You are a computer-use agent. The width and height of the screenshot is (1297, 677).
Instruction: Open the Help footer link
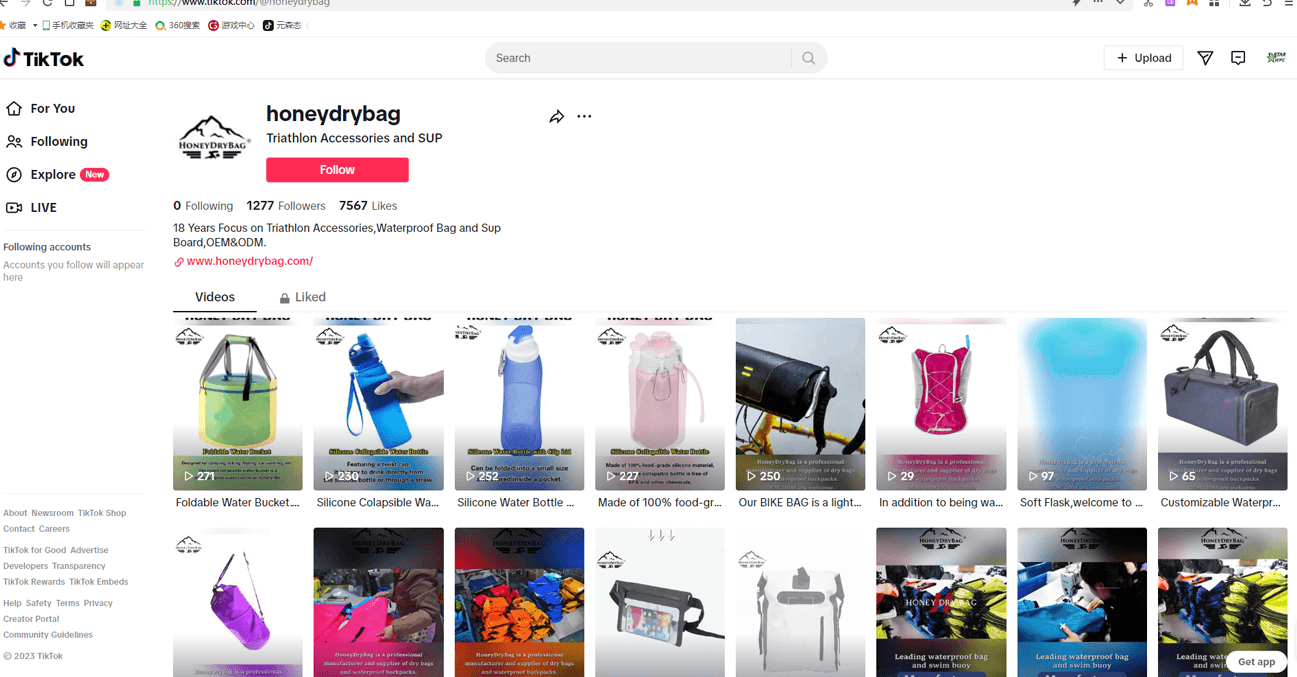[12, 603]
